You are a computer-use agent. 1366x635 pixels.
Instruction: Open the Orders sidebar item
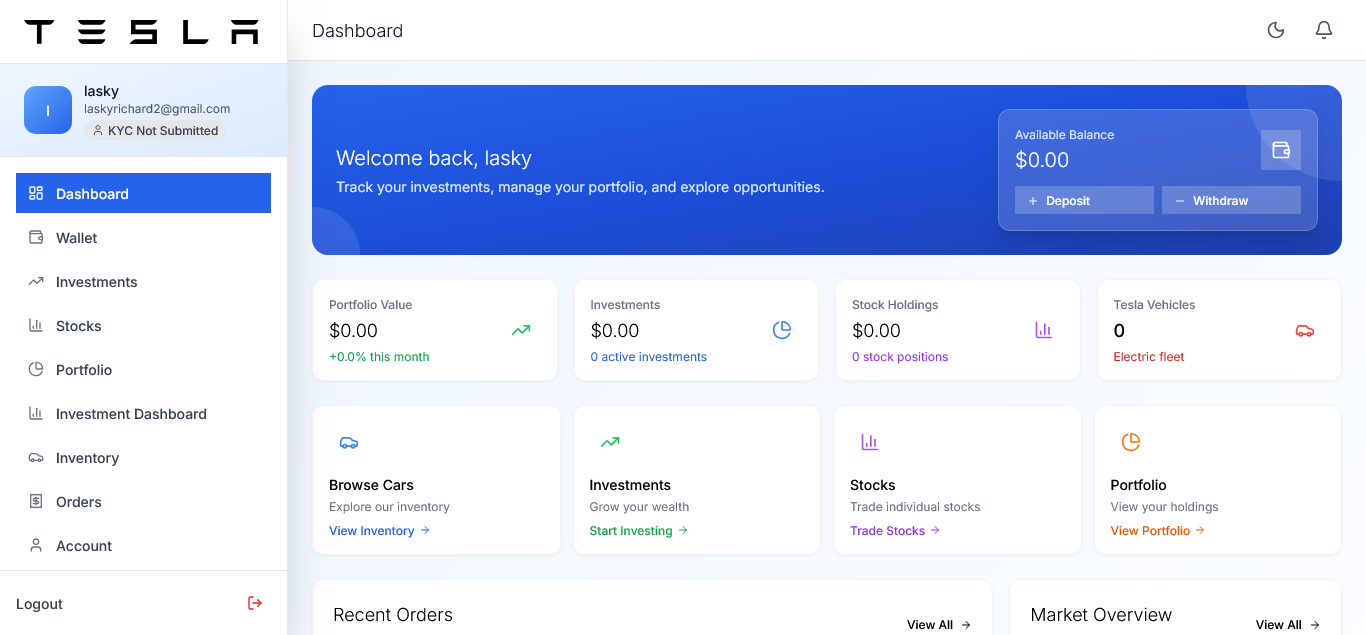coord(79,502)
